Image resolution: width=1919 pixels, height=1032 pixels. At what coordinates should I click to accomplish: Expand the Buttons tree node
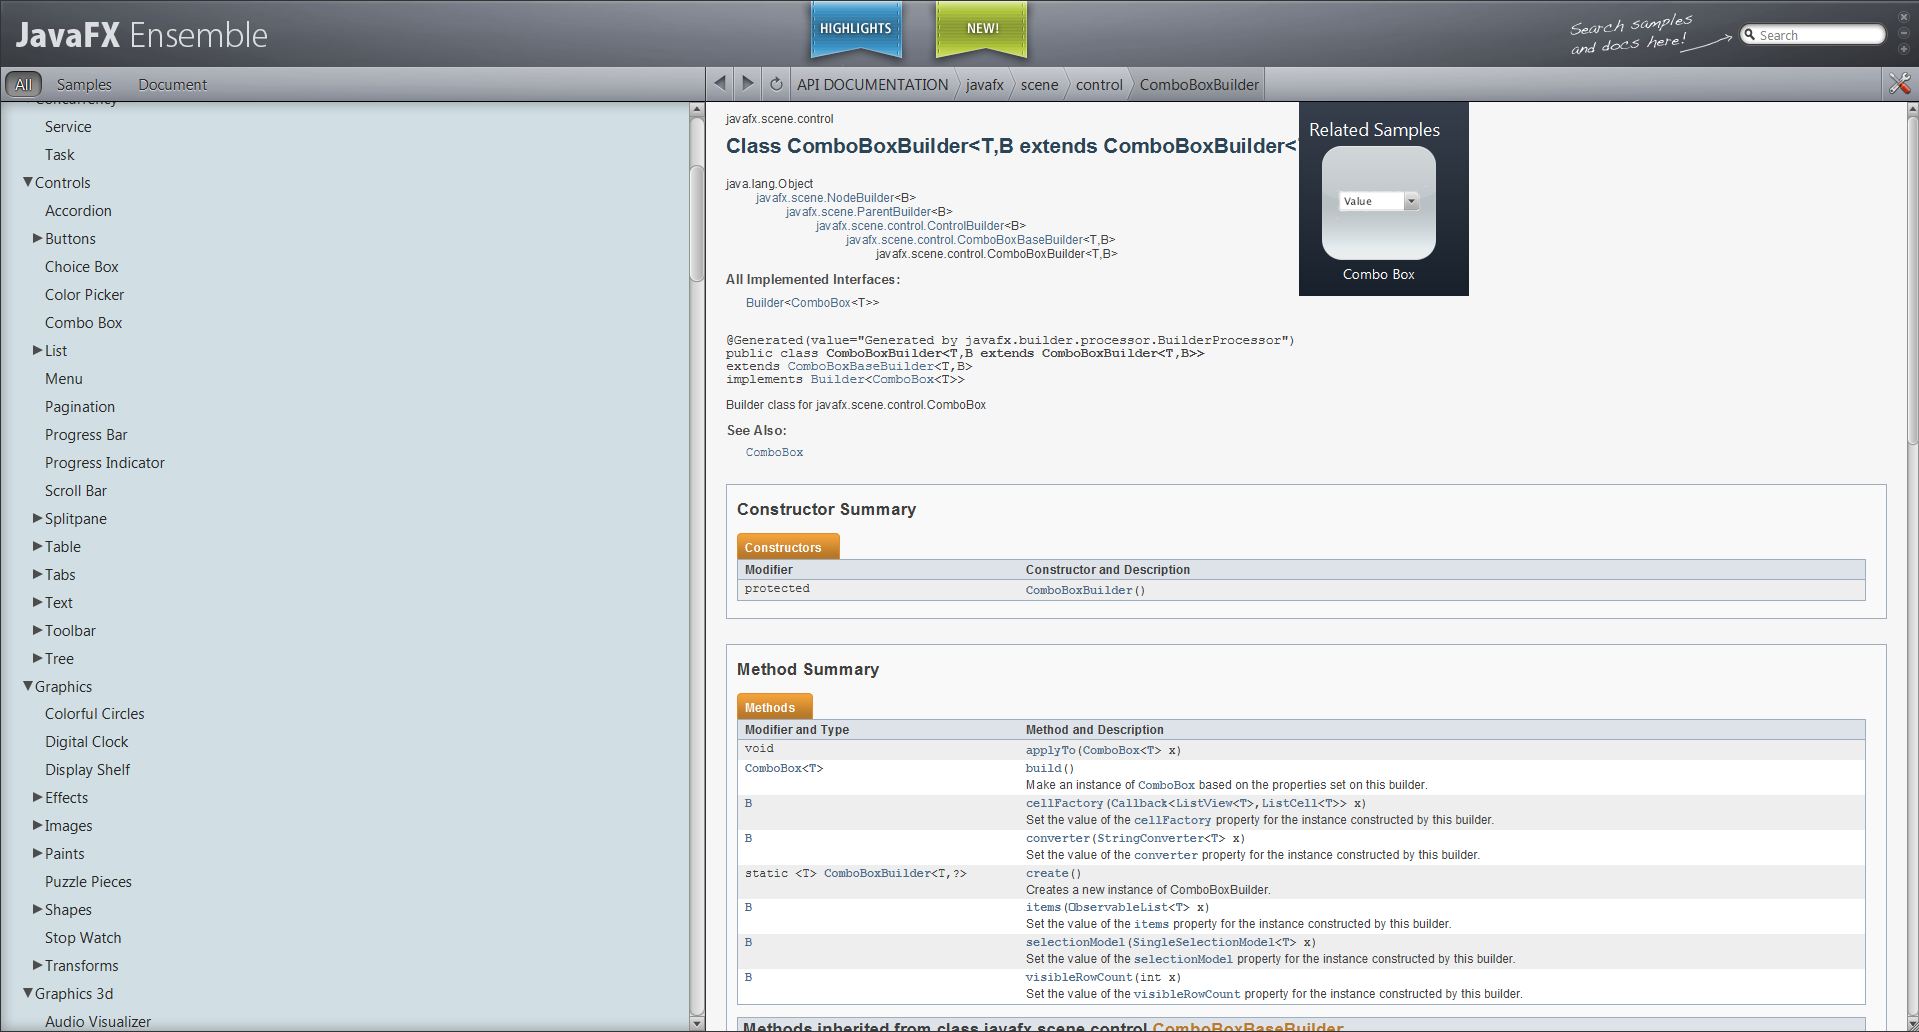(37, 238)
